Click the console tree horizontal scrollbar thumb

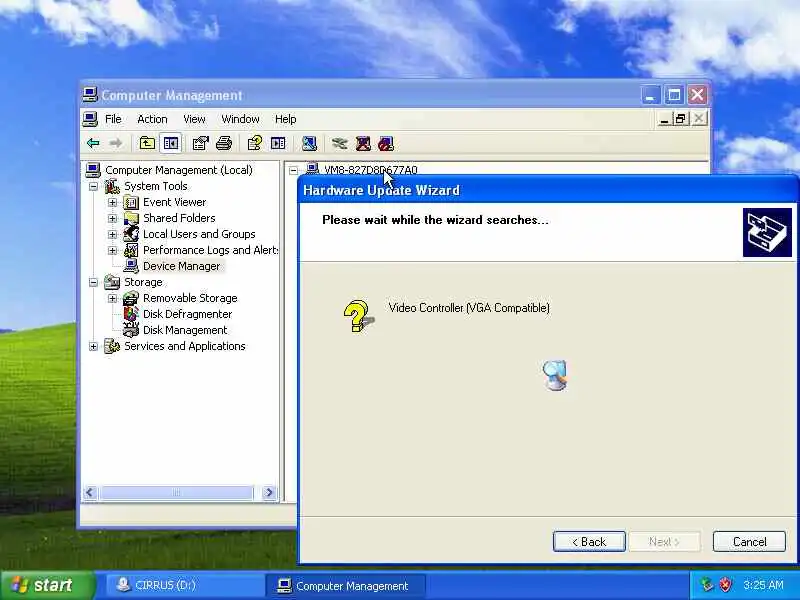pyautogui.click(x=176, y=492)
